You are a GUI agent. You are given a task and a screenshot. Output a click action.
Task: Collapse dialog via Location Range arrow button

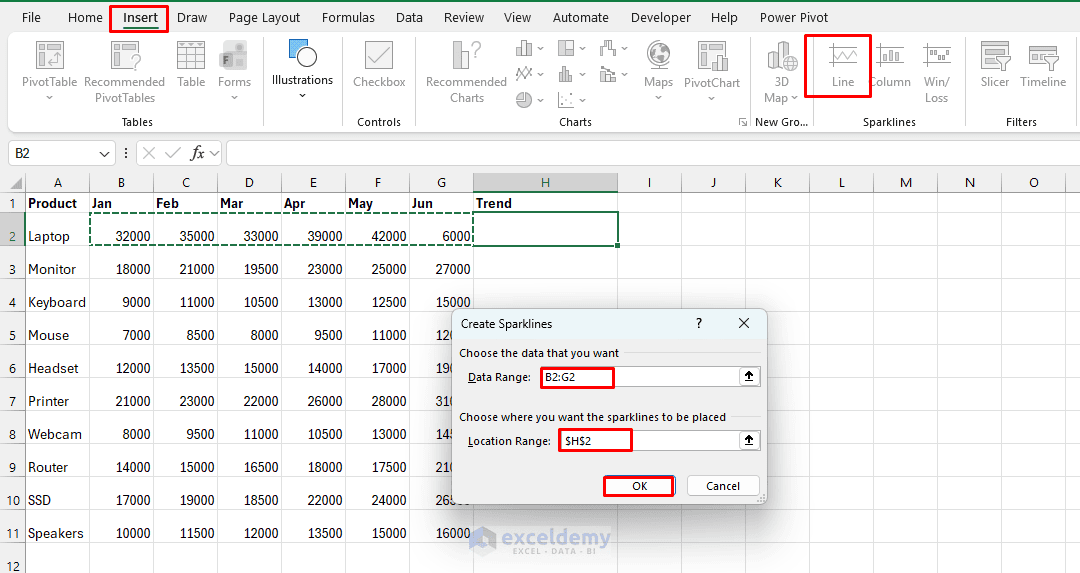(749, 440)
